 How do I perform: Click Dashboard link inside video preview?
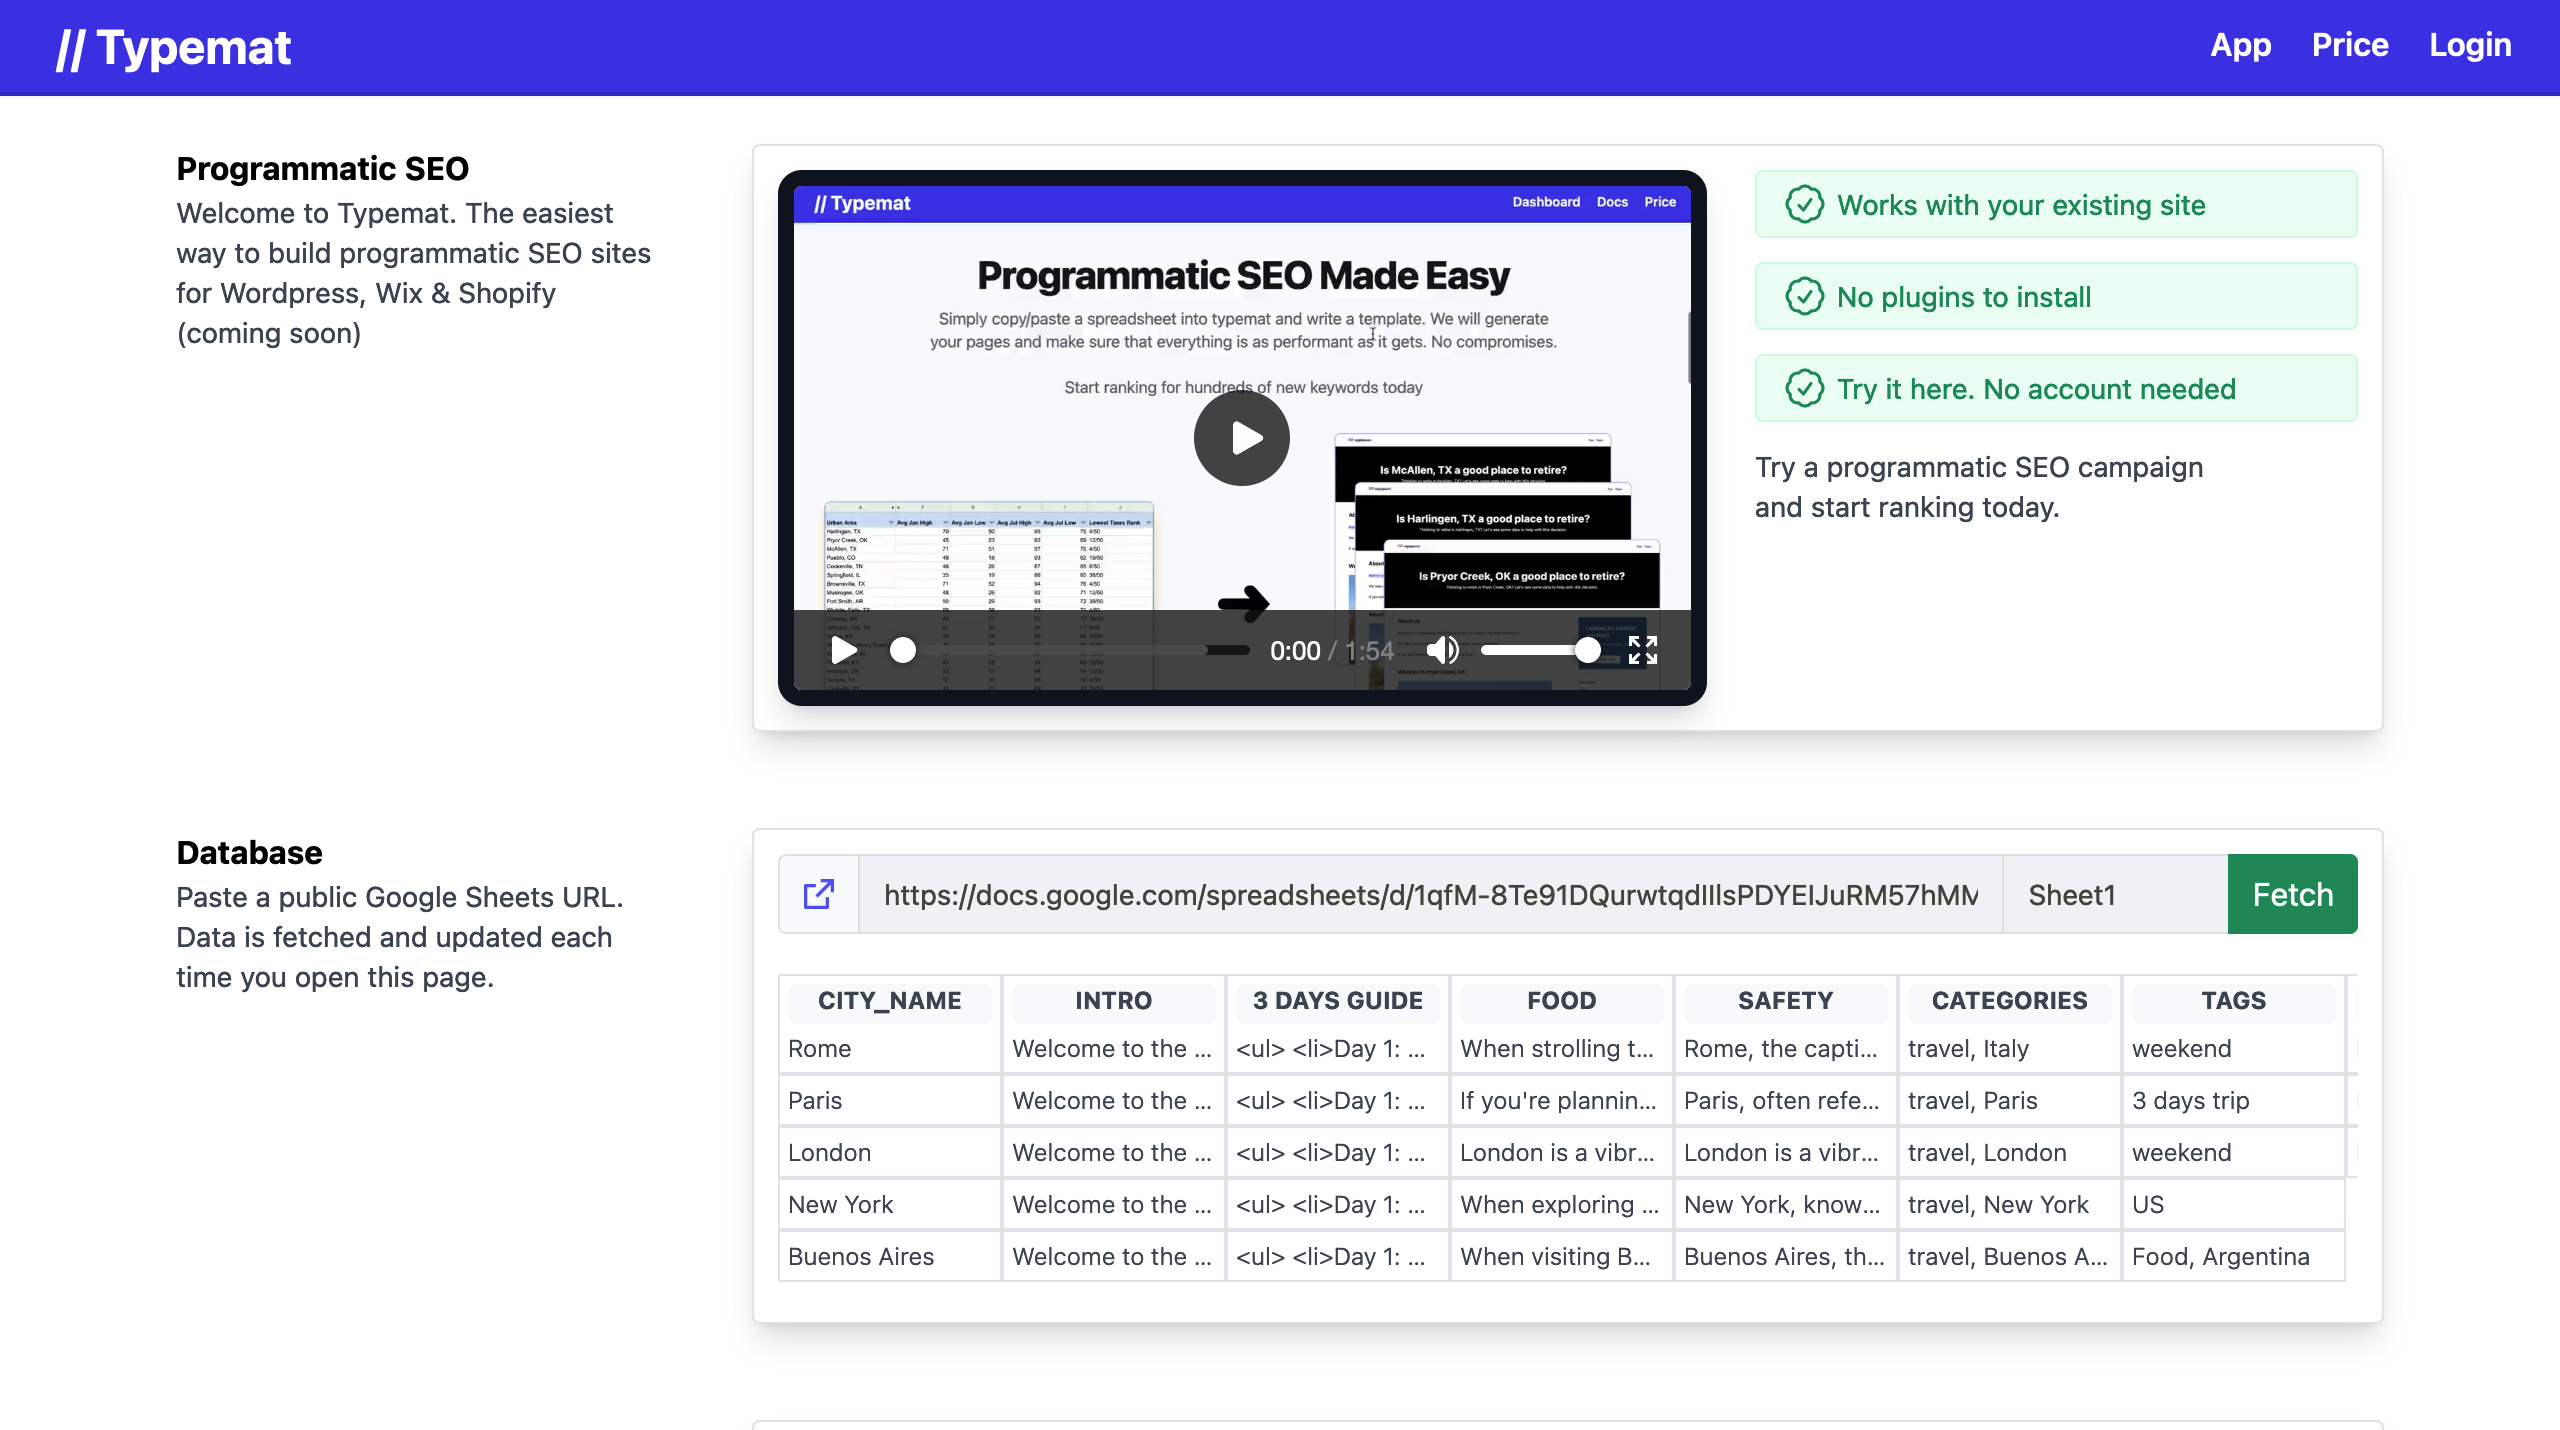click(x=1546, y=202)
